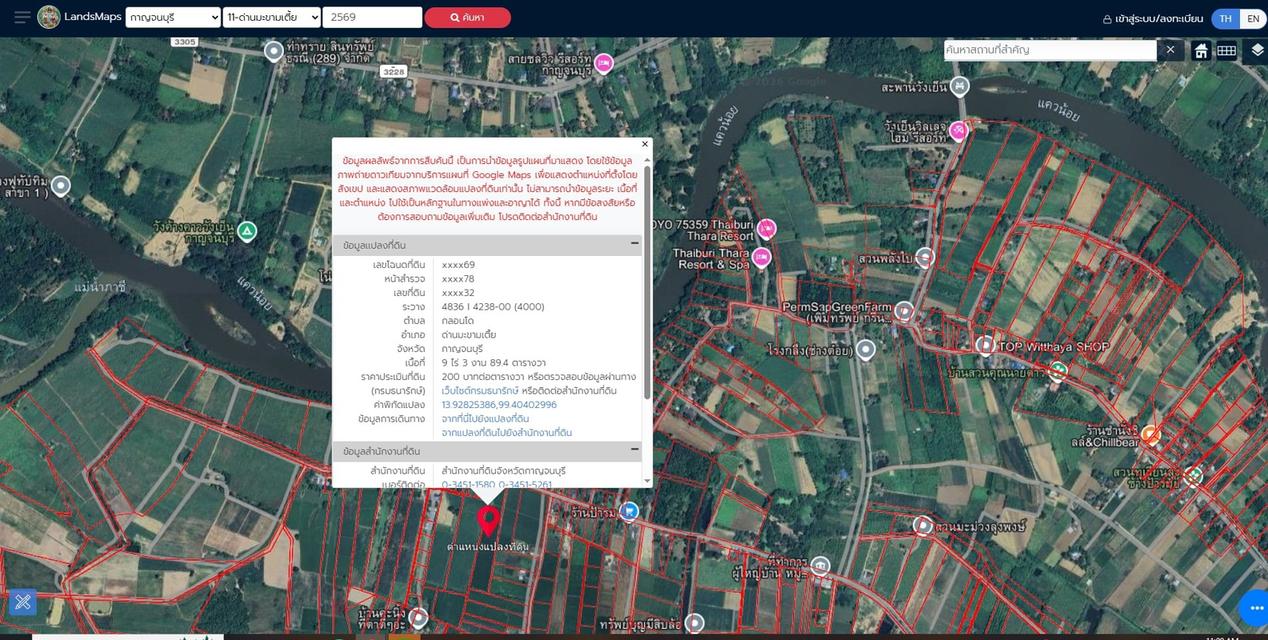Screen dimensions: 1268x640
Task: Click the home icon near search box
Action: [x=1201, y=51]
